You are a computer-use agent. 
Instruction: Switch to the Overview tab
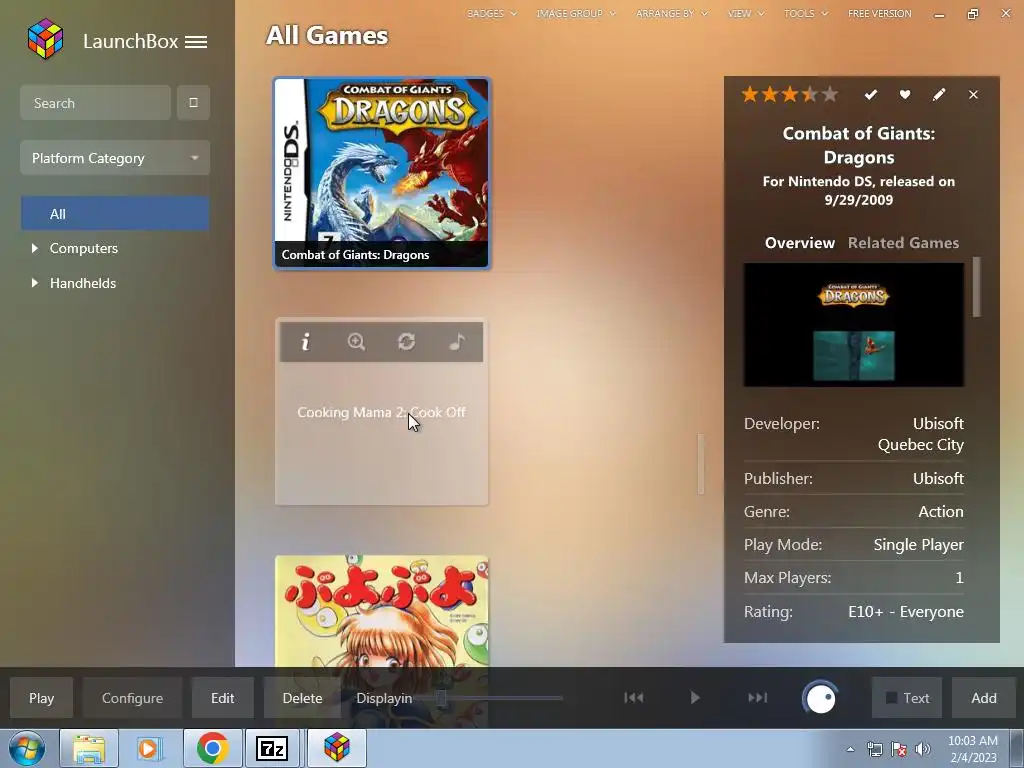799,243
